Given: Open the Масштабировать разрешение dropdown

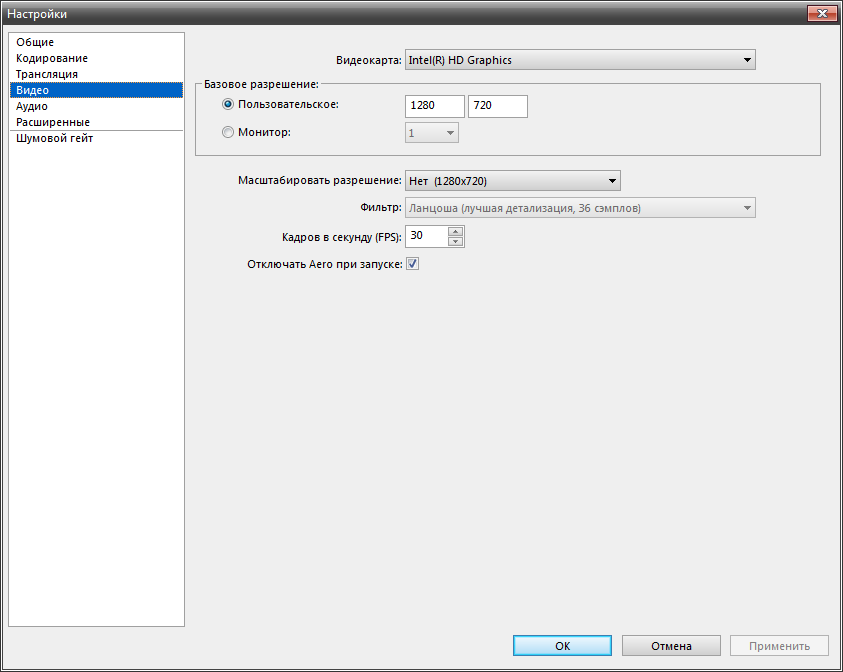Looking at the screenshot, I should (513, 181).
